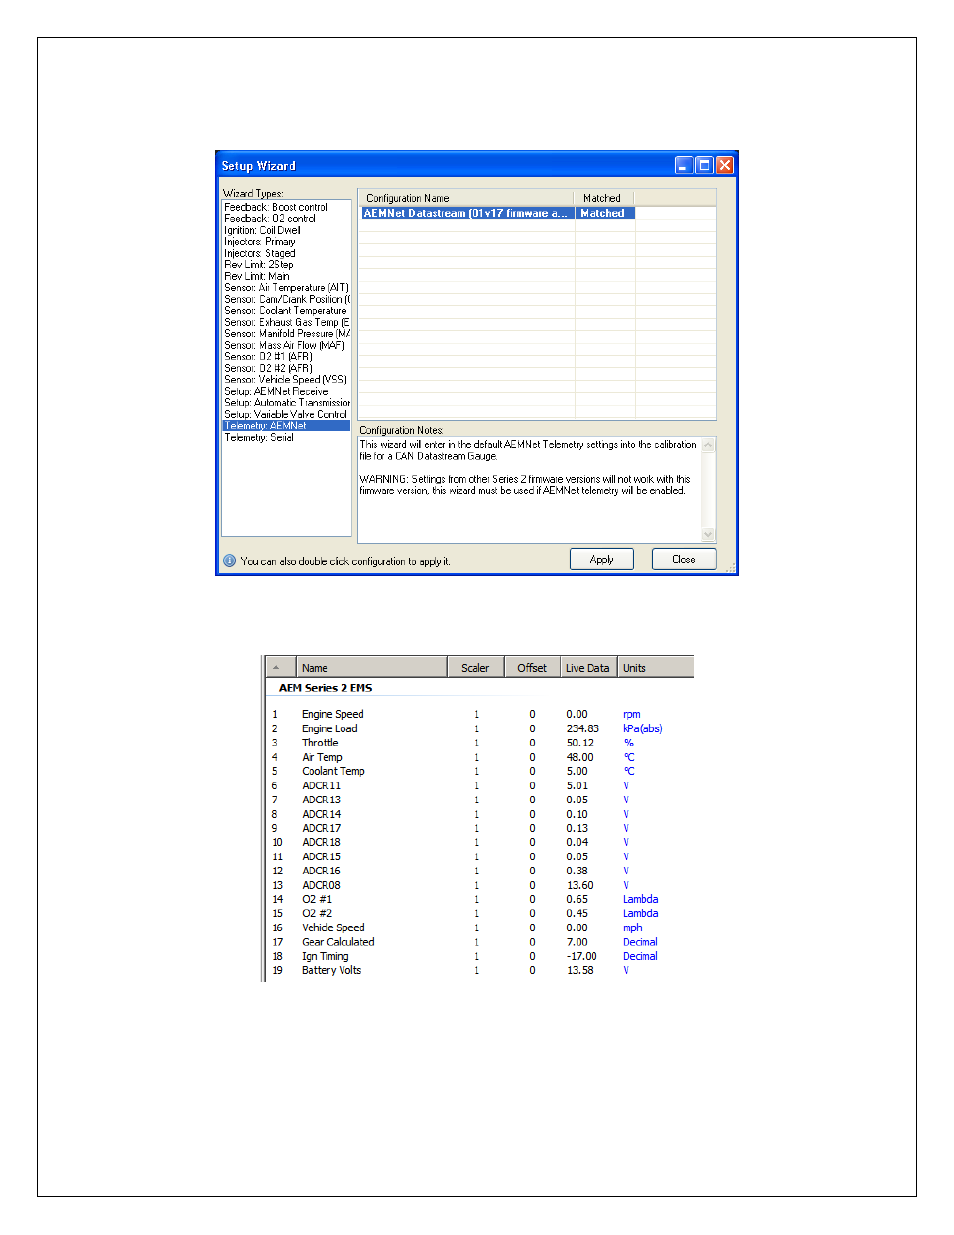Click live data value -17.00

click(581, 956)
